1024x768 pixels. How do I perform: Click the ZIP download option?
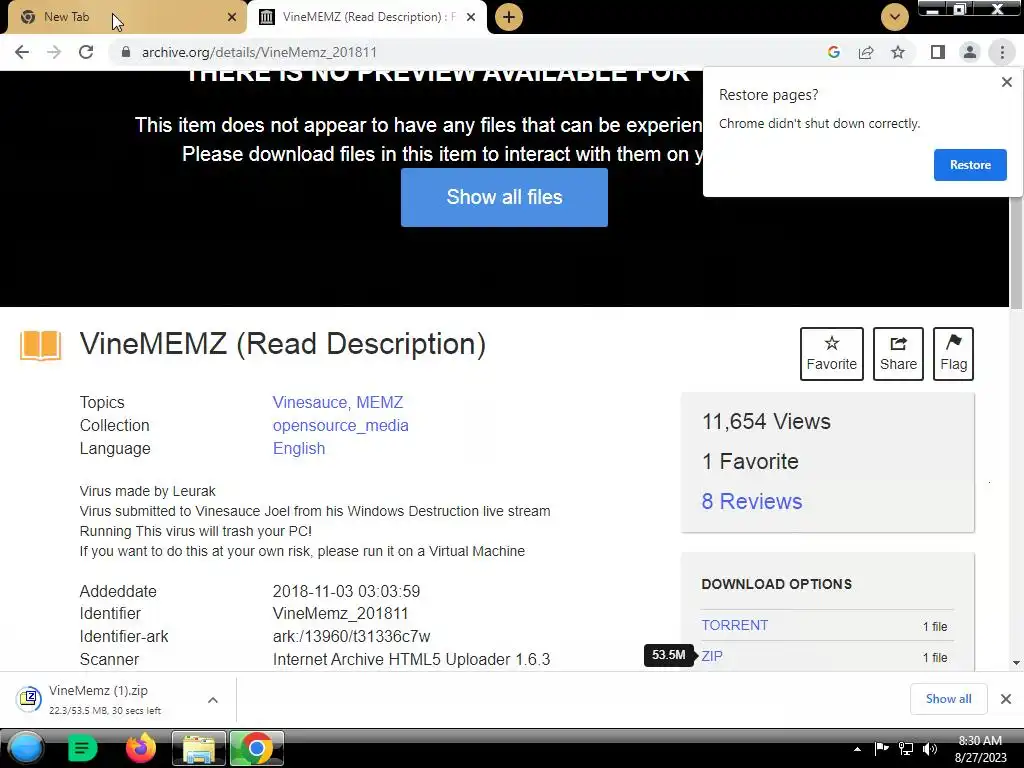coord(712,656)
